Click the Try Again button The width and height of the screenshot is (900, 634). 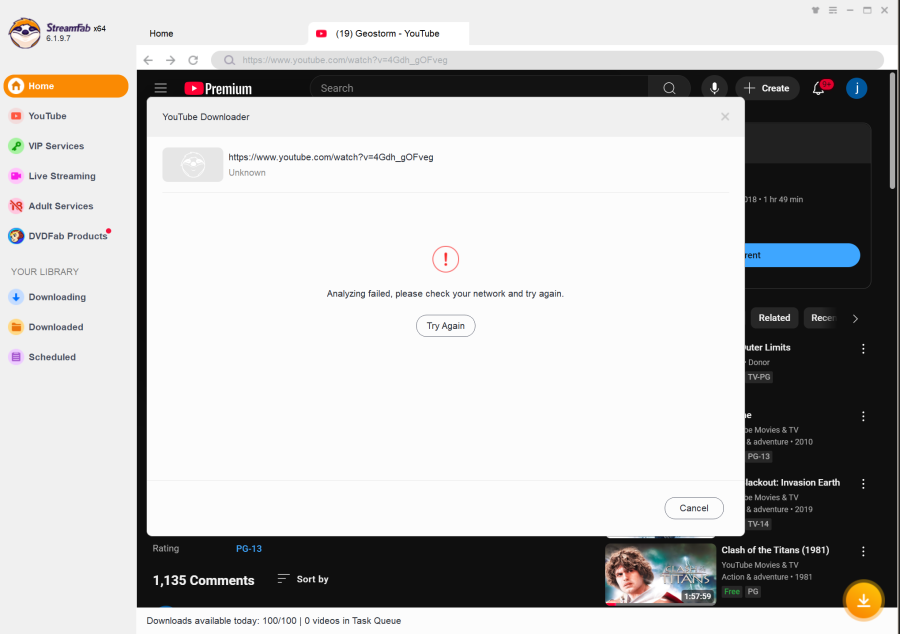click(x=445, y=326)
